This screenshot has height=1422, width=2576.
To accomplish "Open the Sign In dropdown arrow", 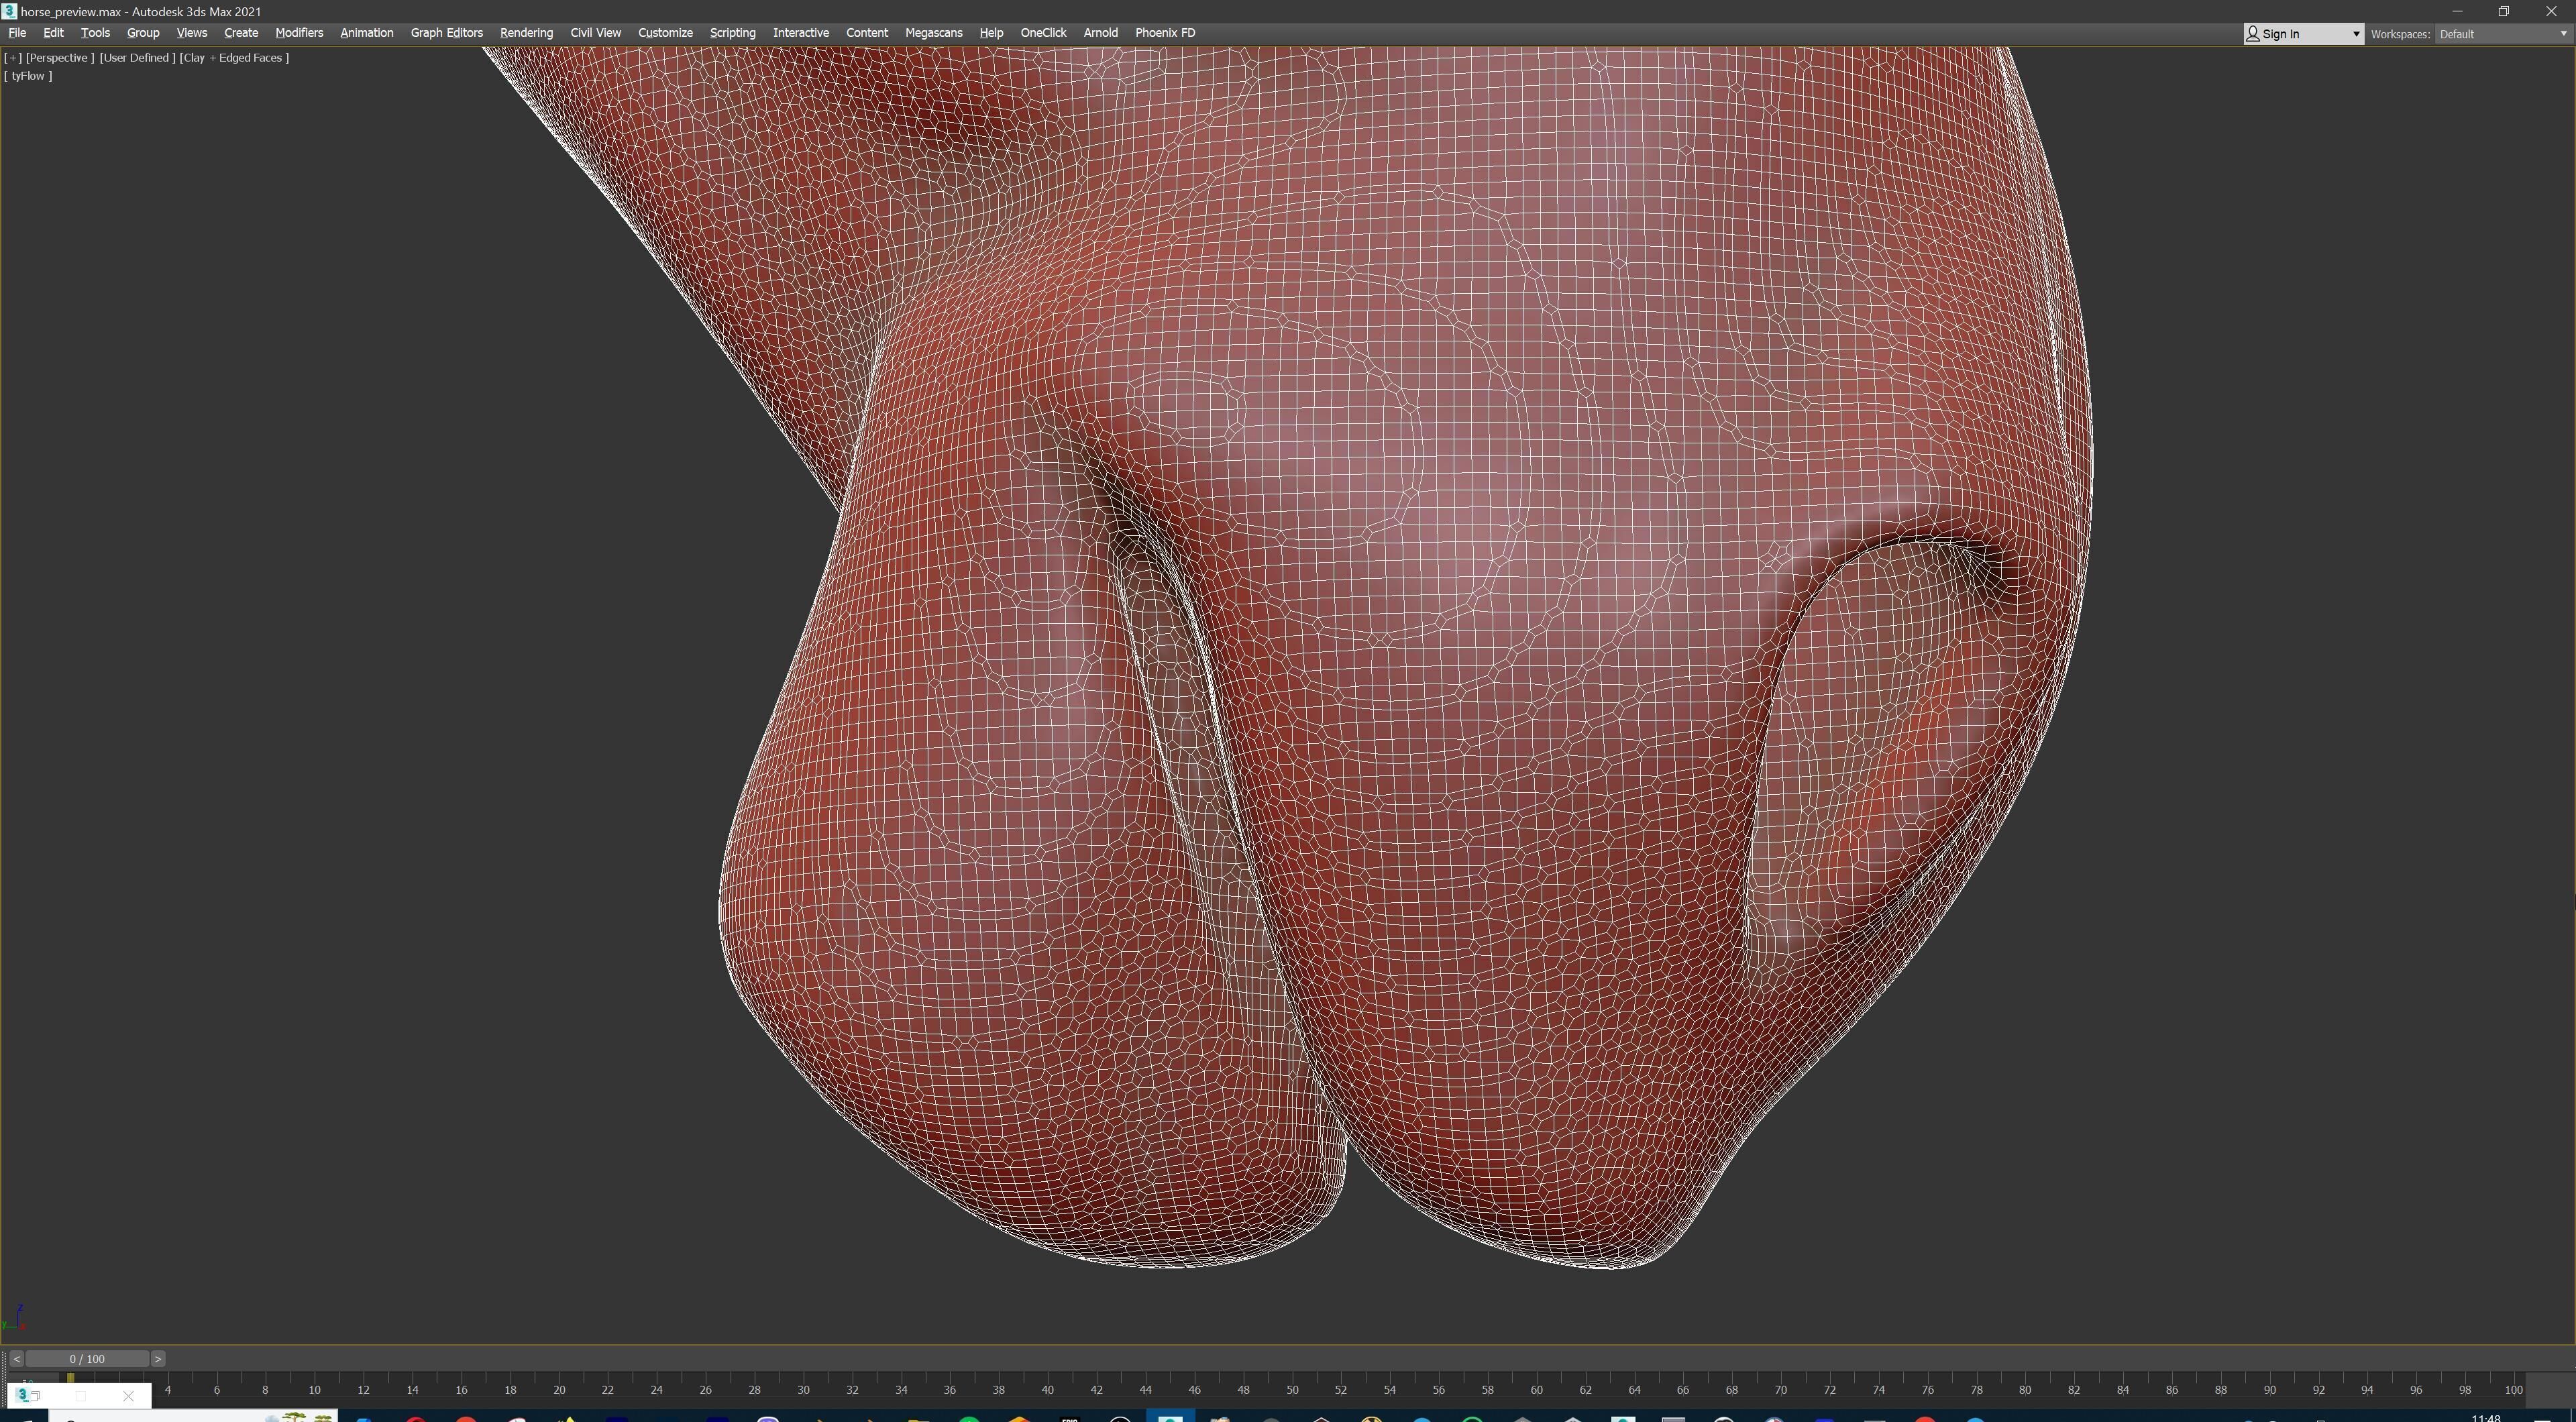I will (2355, 34).
